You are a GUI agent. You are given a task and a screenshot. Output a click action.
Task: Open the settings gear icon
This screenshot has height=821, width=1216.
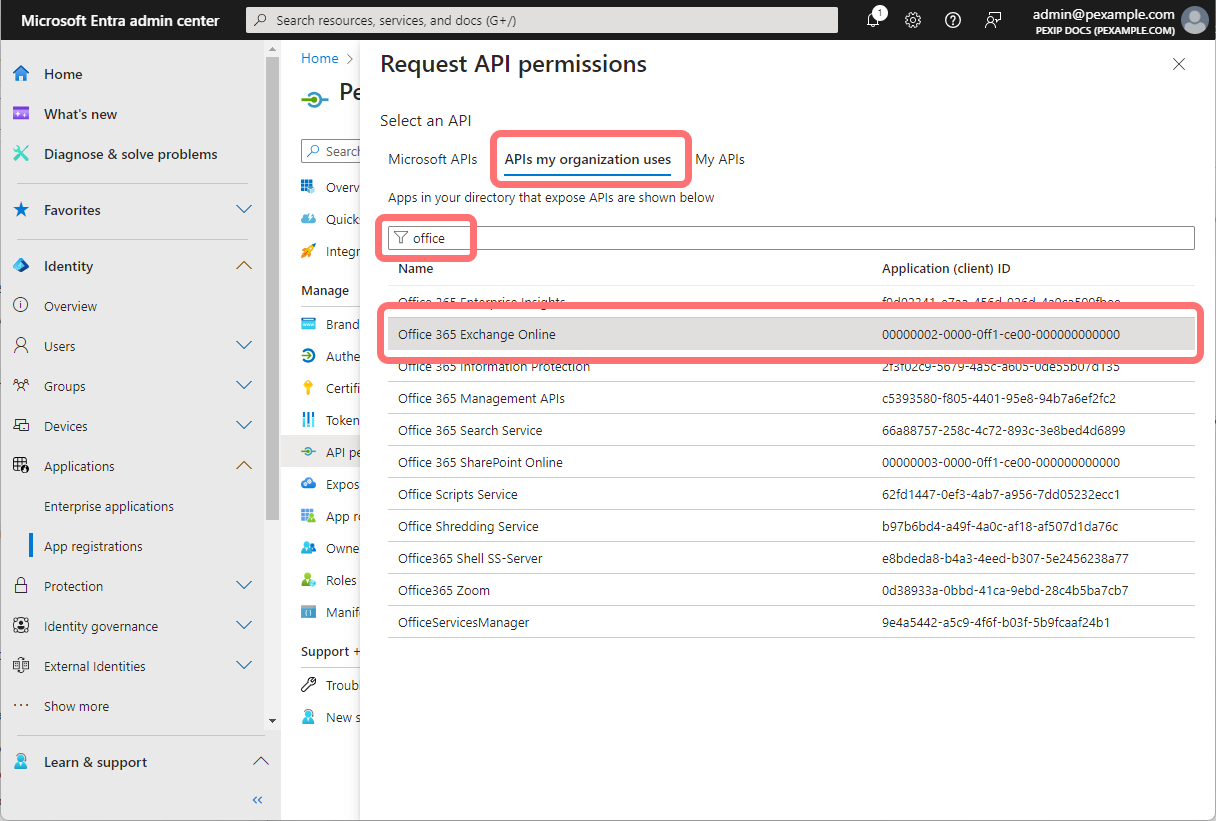[913, 20]
